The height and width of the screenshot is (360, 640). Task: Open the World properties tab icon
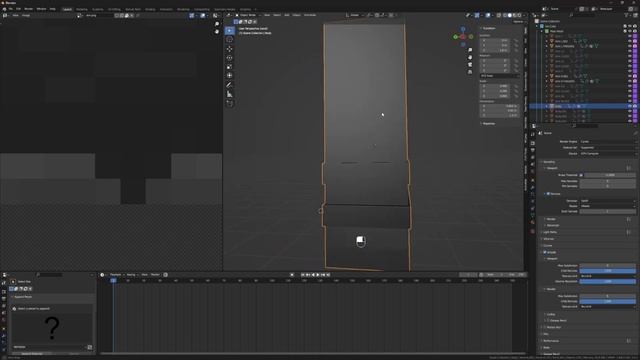pyautogui.click(x=533, y=171)
